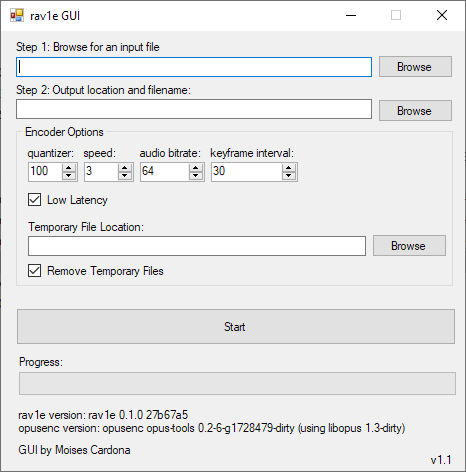The height and width of the screenshot is (472, 466).
Task: Increase the quantizer value with up arrow
Action: [69, 168]
